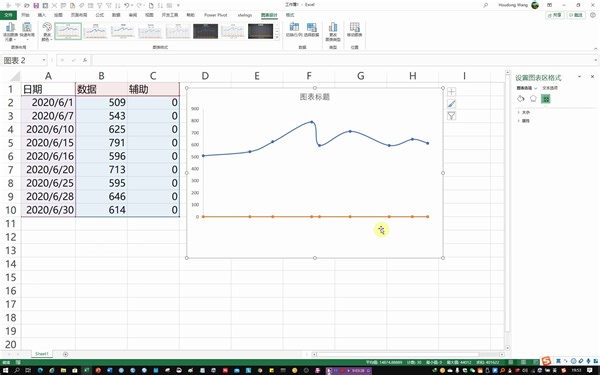The width and height of the screenshot is (600, 375).
Task: Click the Undo arrow in quick access toolbar
Action: 127,5
